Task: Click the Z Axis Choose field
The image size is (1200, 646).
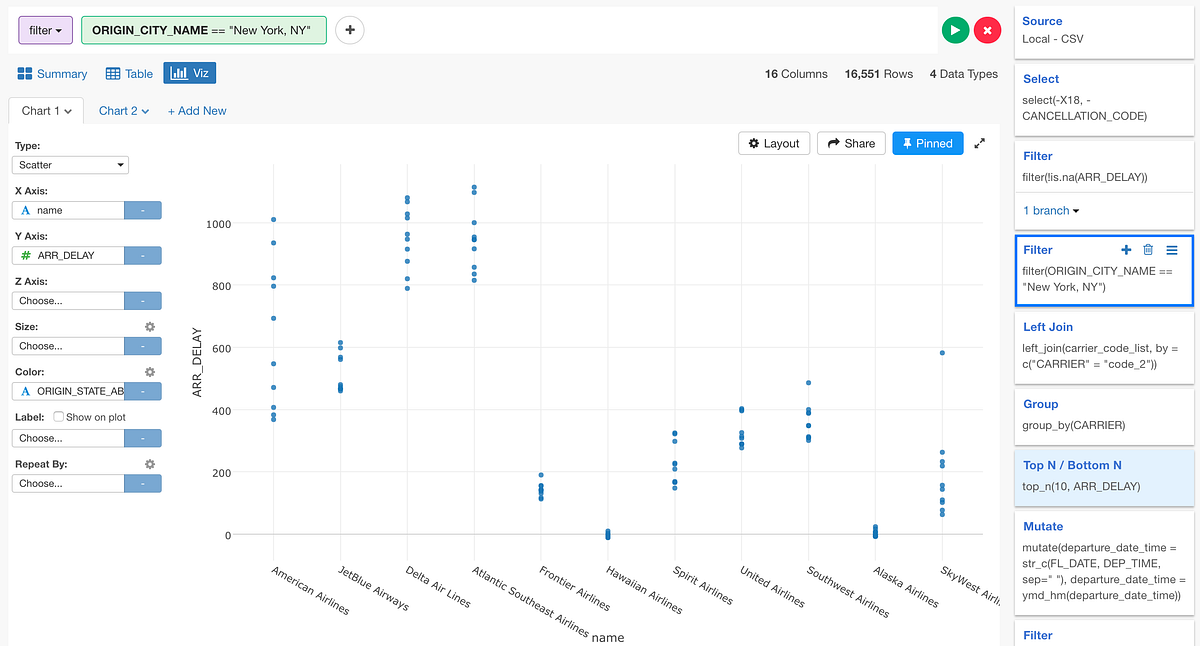Action: (70, 300)
